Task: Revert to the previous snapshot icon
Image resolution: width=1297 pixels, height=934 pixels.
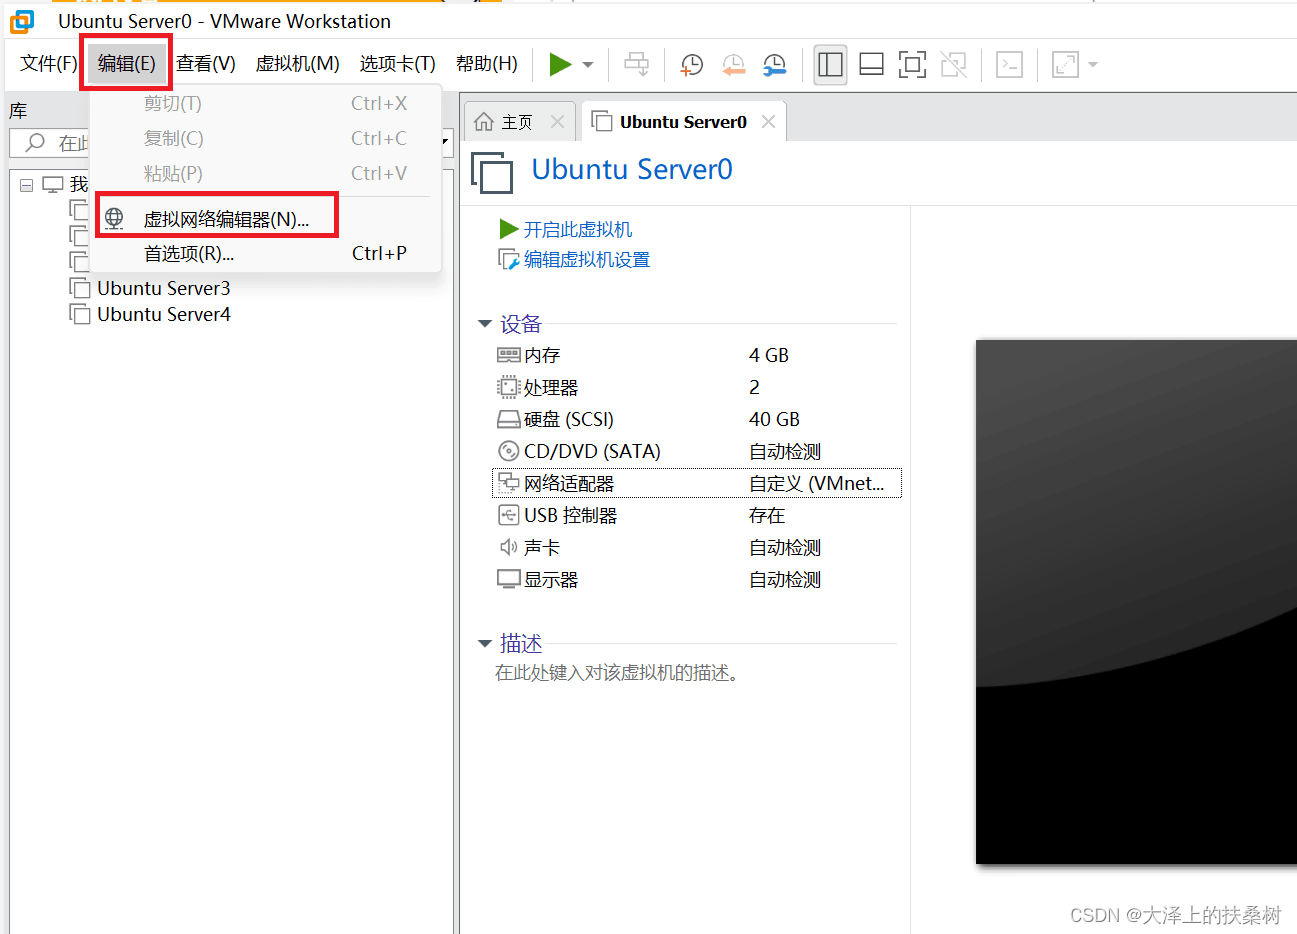Action: point(733,65)
